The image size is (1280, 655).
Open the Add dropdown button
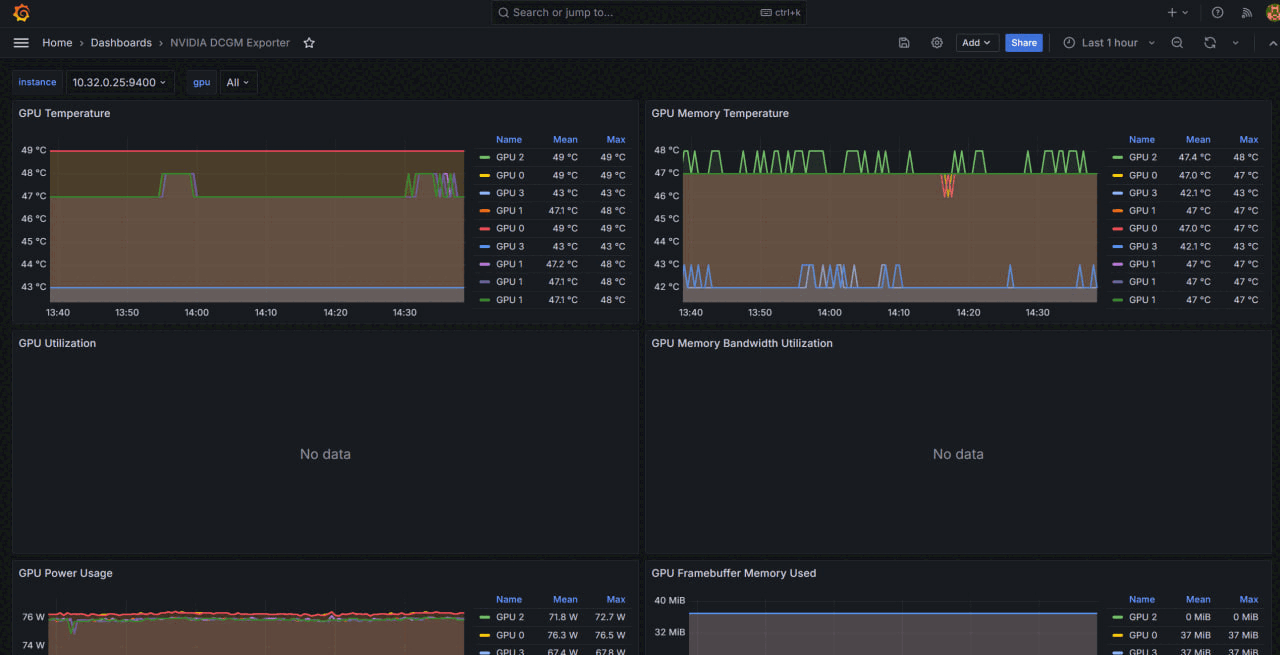(976, 43)
